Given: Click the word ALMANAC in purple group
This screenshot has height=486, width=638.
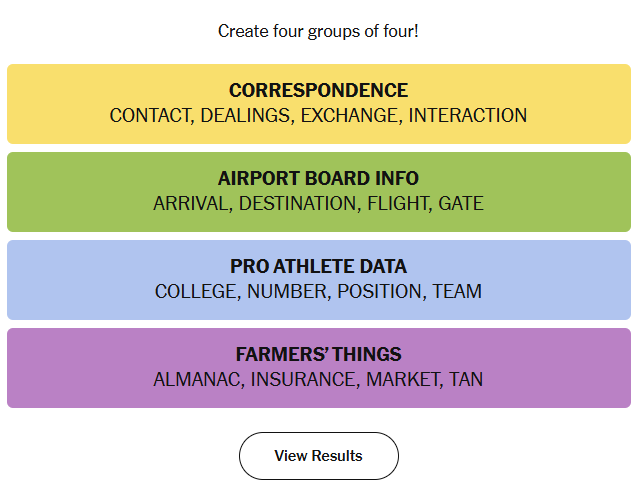Looking at the screenshot, I should click(x=197, y=379).
